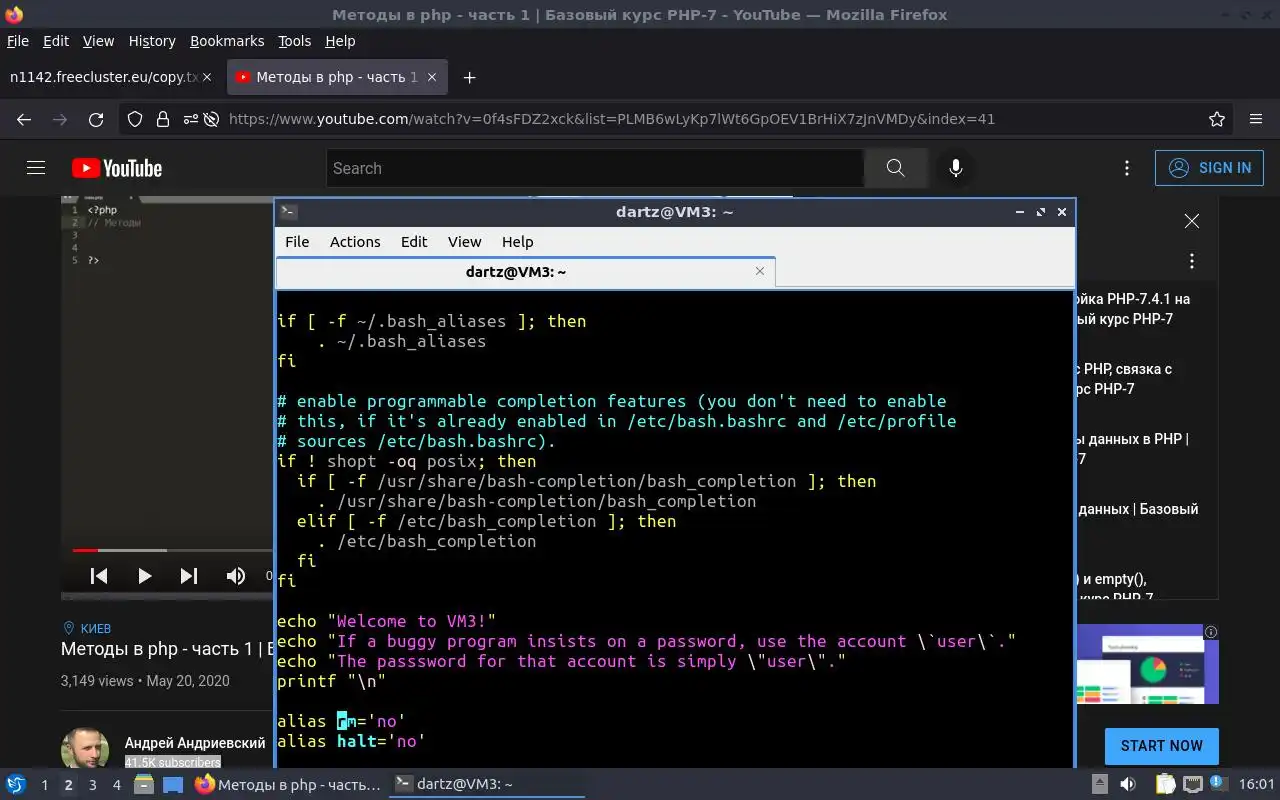Click inside the YouTube search field
Screen dimensions: 1280x800
595,168
